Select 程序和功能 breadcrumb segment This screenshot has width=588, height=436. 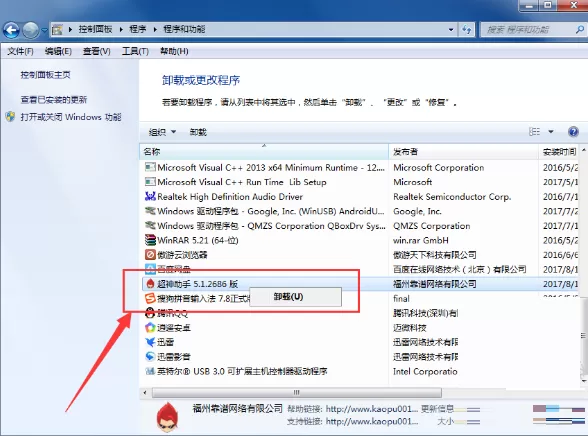click(x=184, y=29)
